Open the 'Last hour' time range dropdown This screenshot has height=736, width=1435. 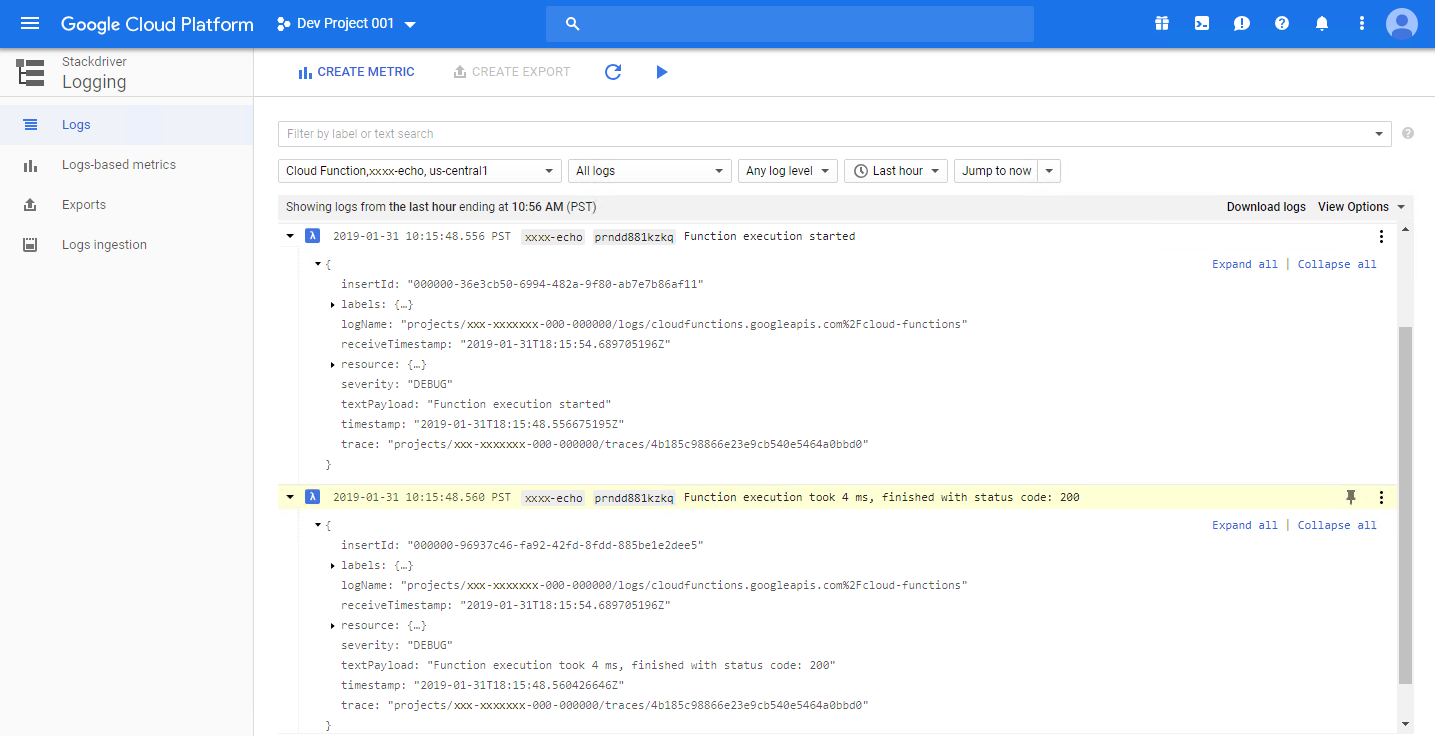(x=896, y=171)
